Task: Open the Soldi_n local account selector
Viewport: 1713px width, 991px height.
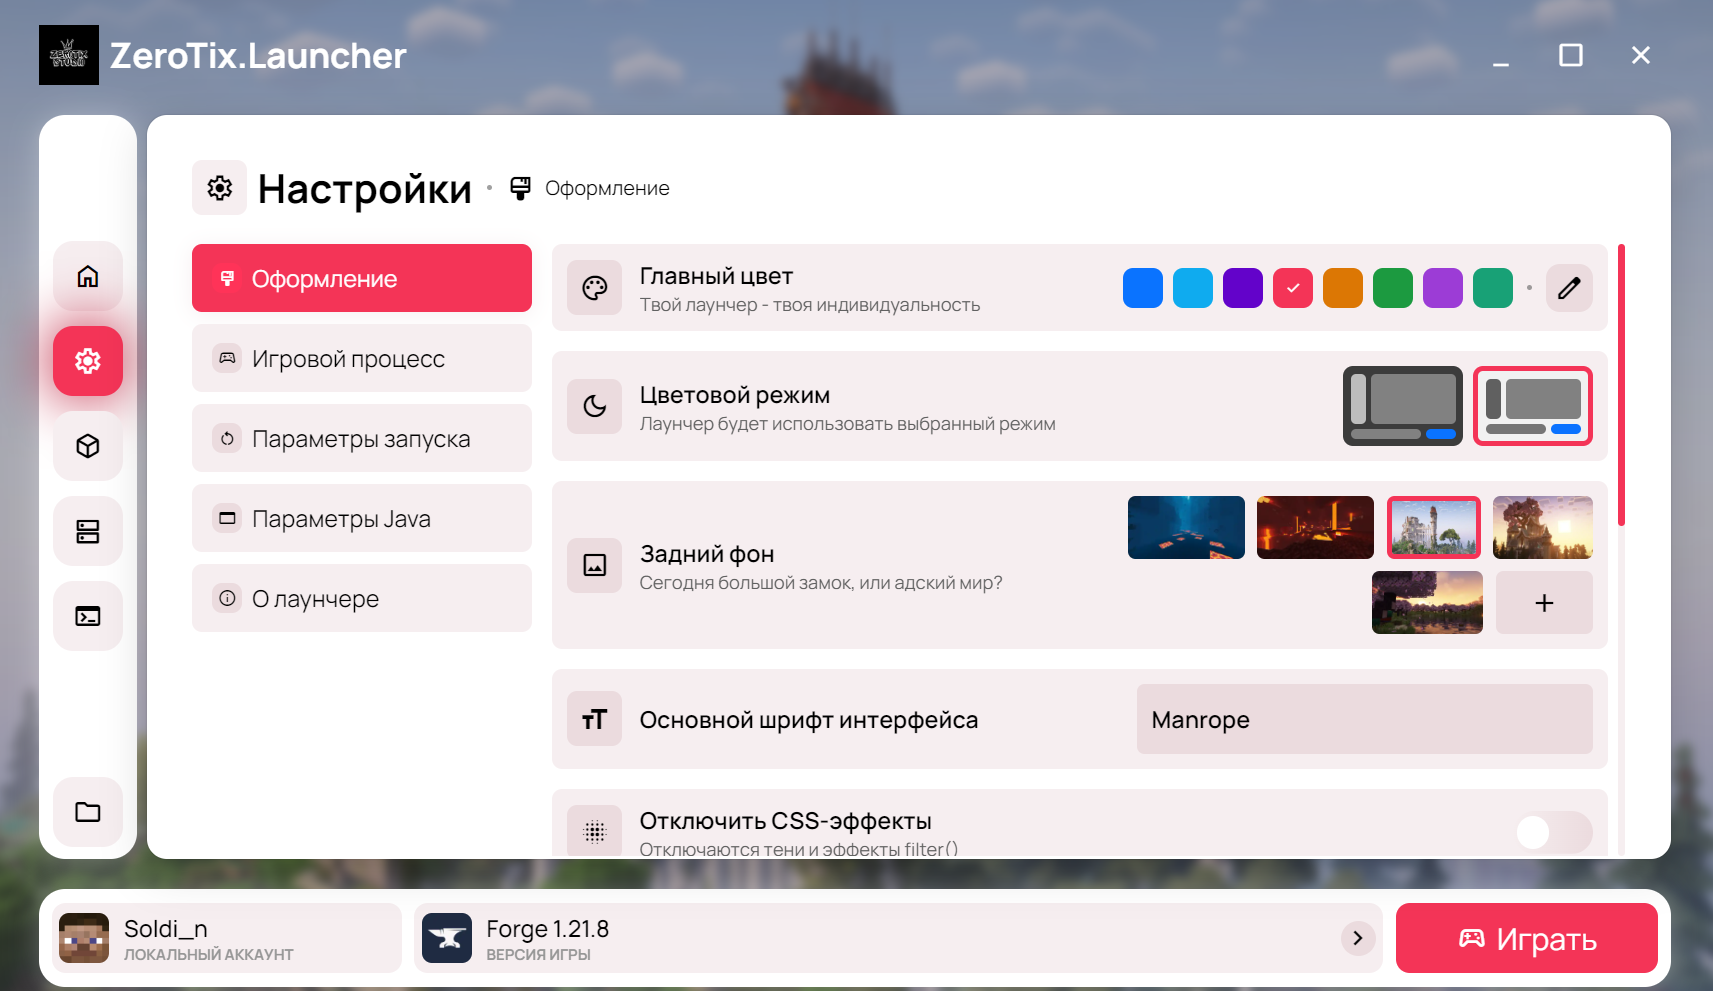Action: [226, 938]
